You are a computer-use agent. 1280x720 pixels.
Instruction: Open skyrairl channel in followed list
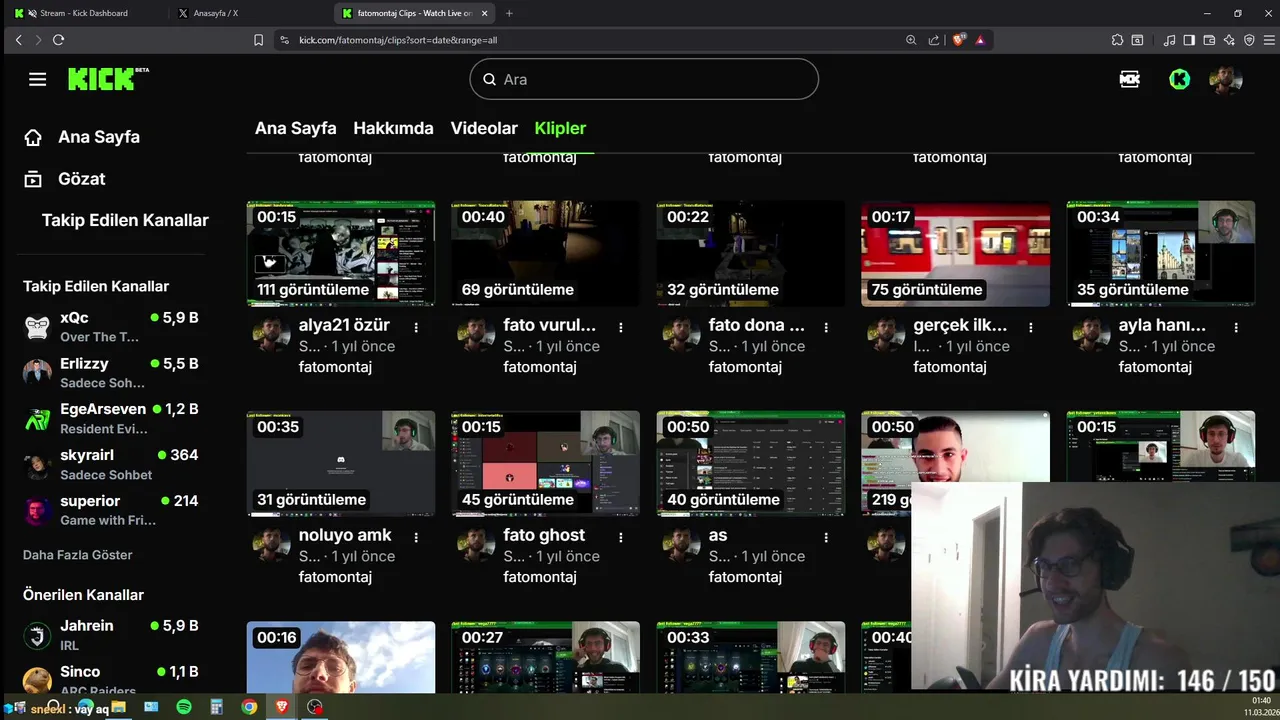point(110,464)
